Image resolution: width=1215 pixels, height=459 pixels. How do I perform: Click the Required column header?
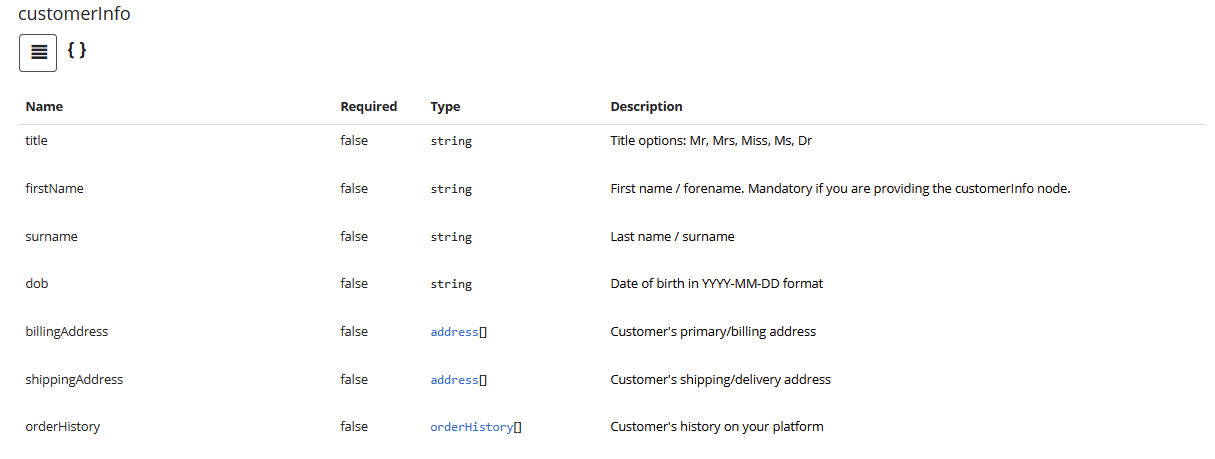pos(368,107)
